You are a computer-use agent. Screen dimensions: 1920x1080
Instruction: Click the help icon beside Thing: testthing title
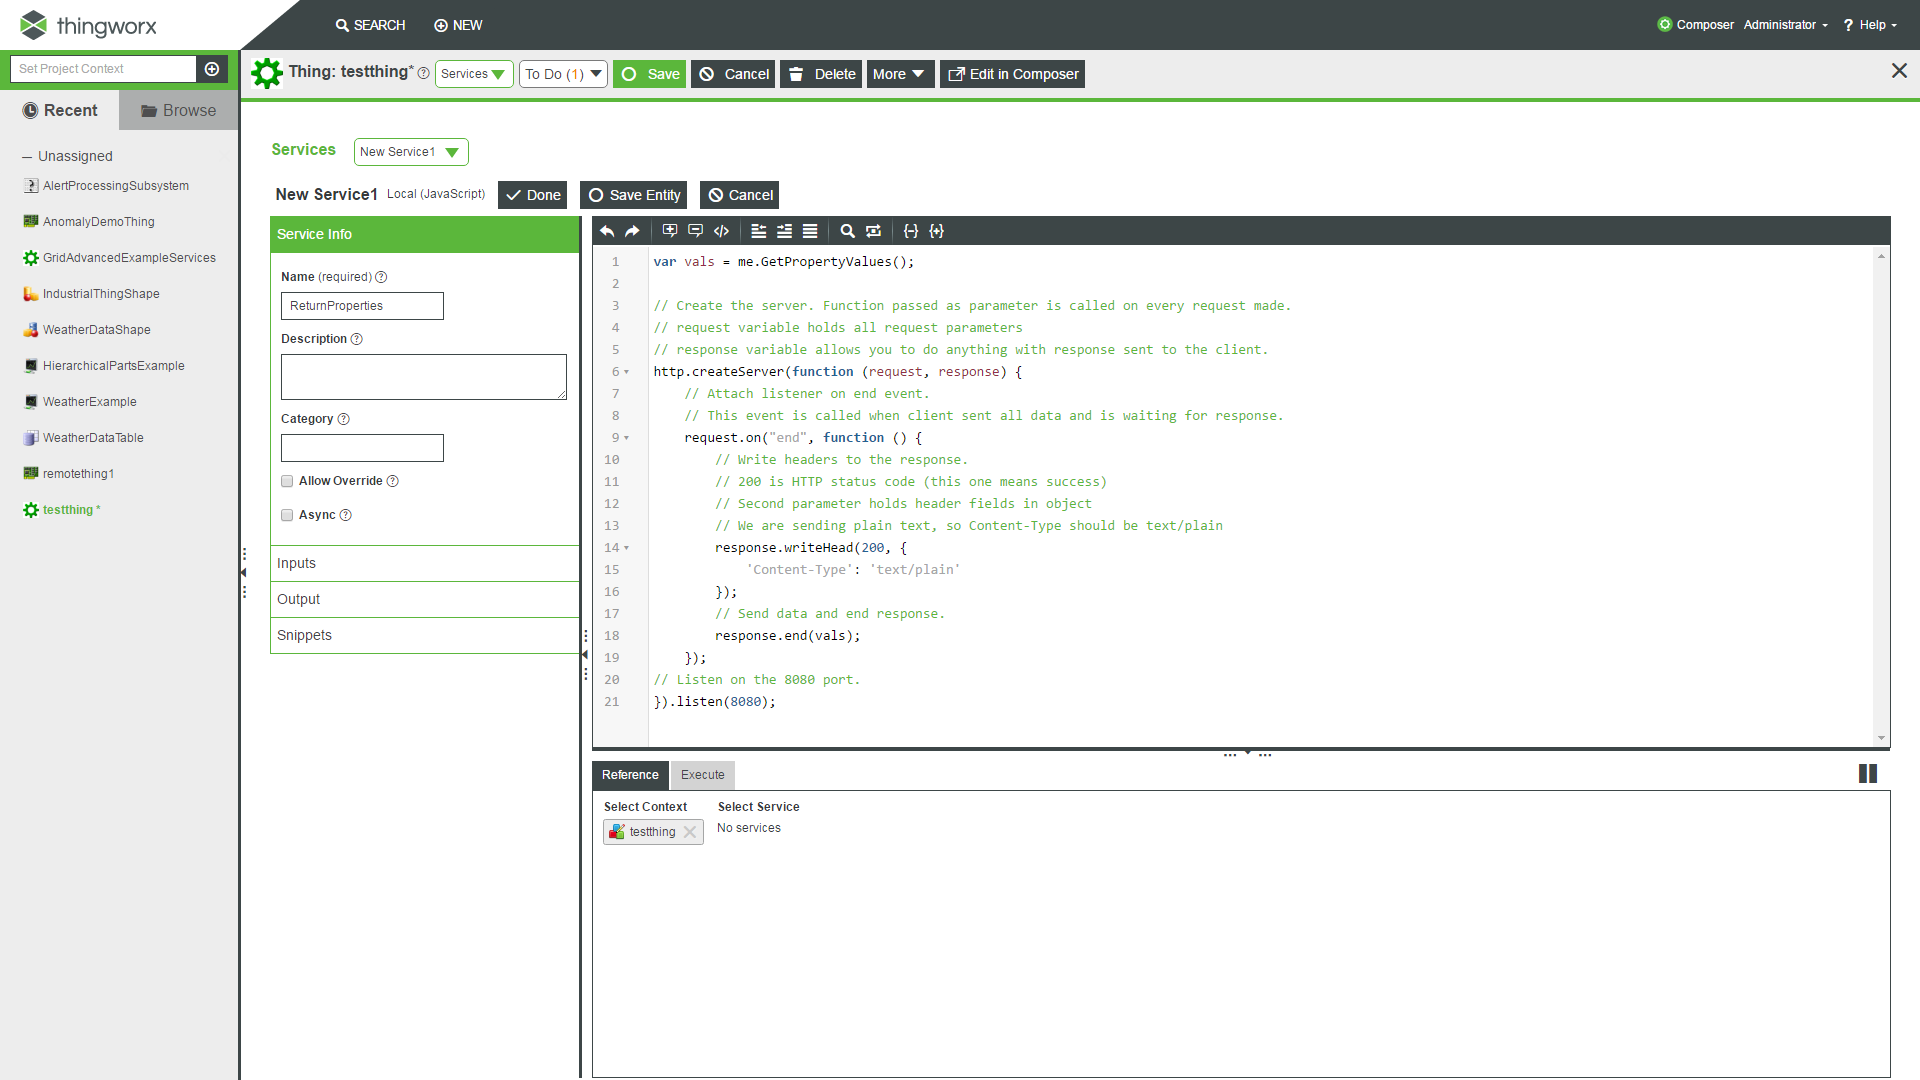(x=424, y=73)
